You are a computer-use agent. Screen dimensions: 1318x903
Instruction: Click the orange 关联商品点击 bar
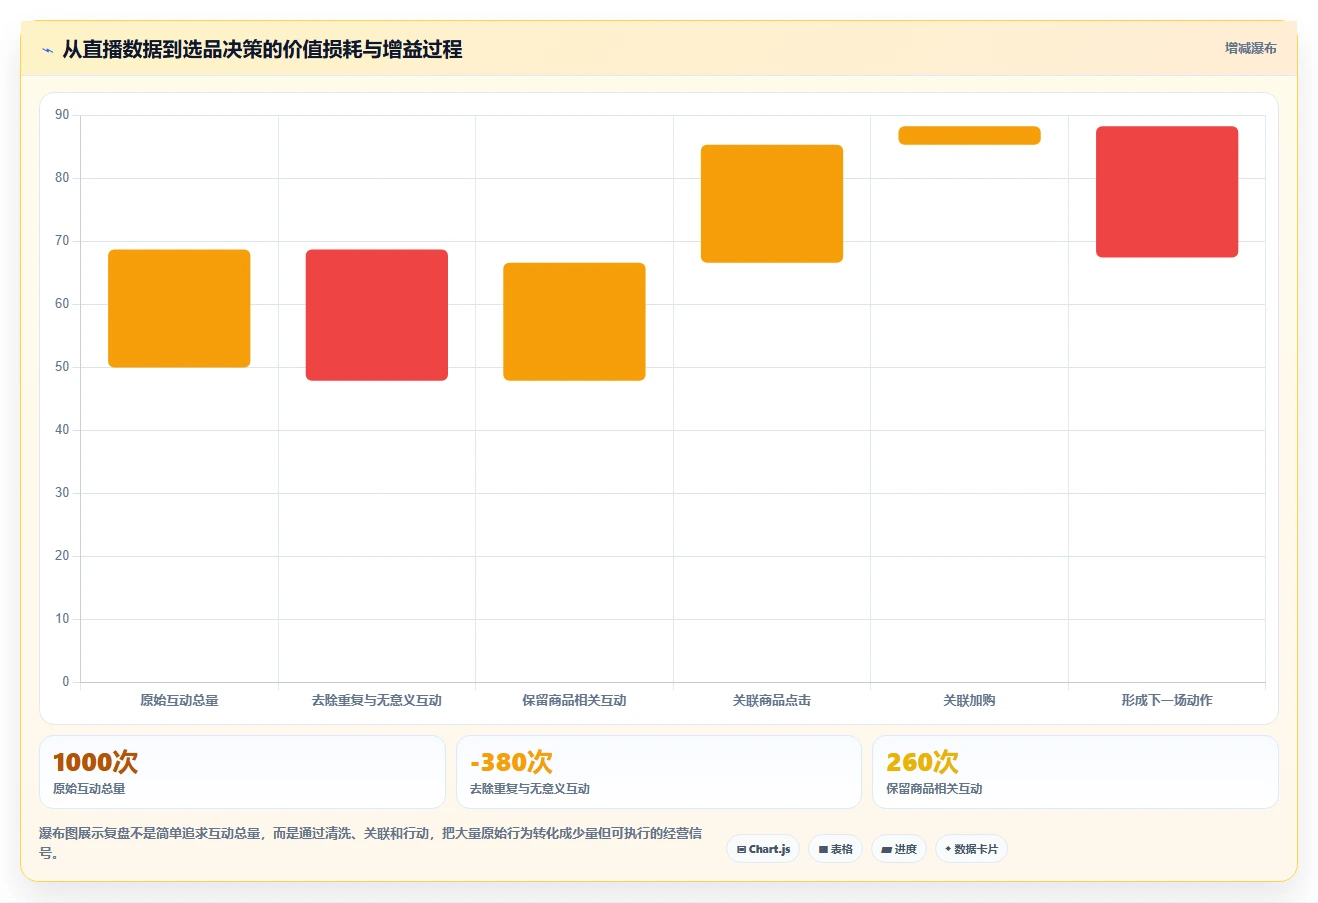pos(772,204)
